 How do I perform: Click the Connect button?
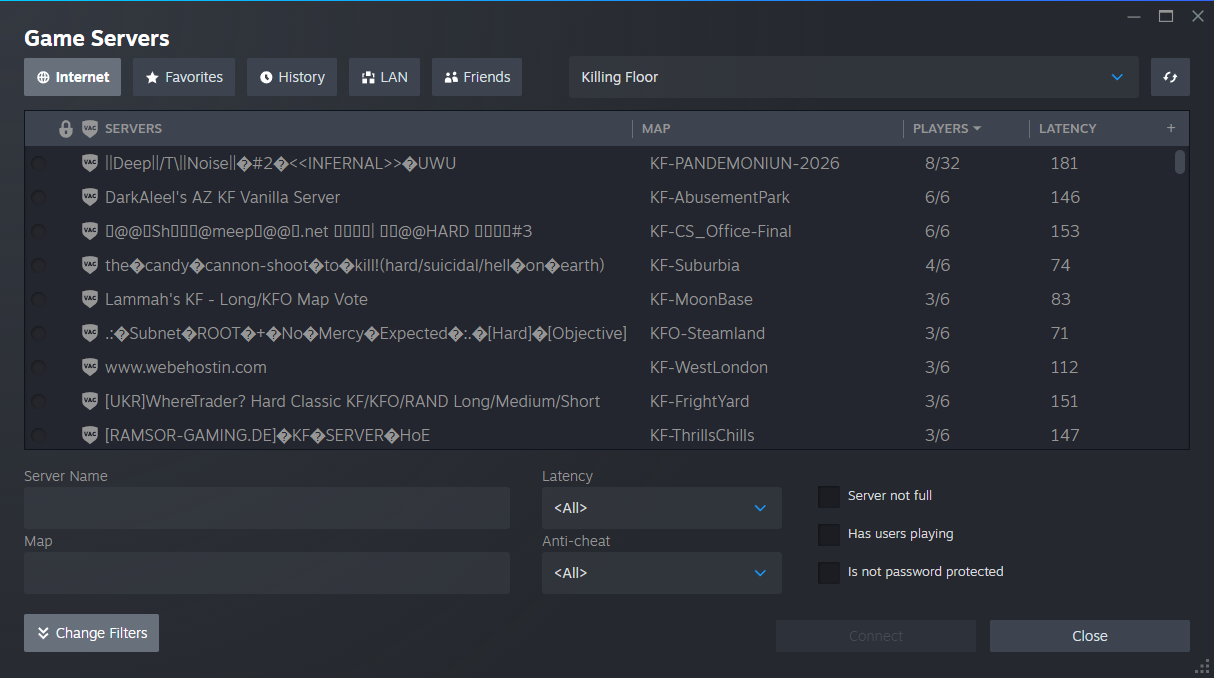(876, 636)
